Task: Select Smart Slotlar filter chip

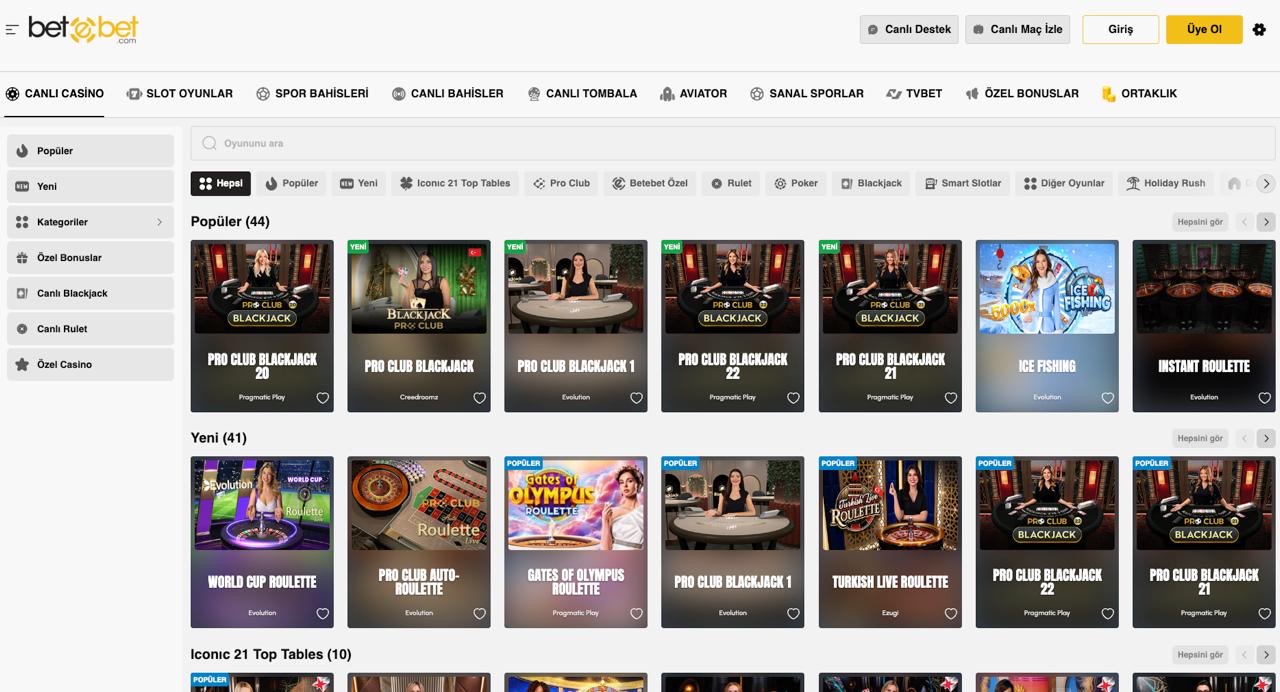Action: point(963,184)
